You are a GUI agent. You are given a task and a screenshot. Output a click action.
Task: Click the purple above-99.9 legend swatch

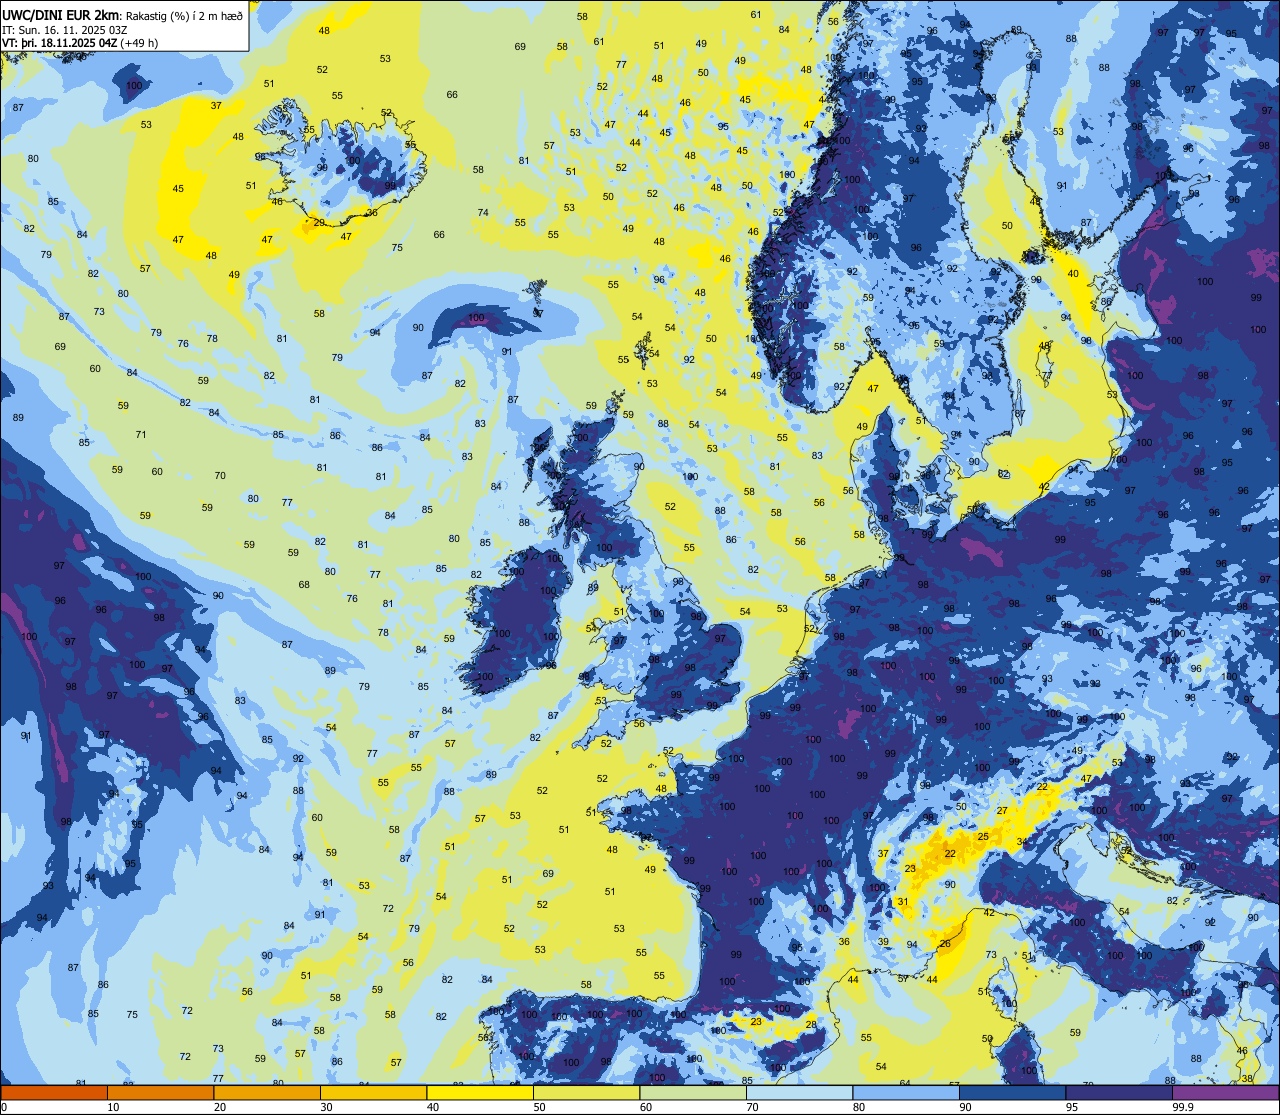(x=1225, y=1093)
